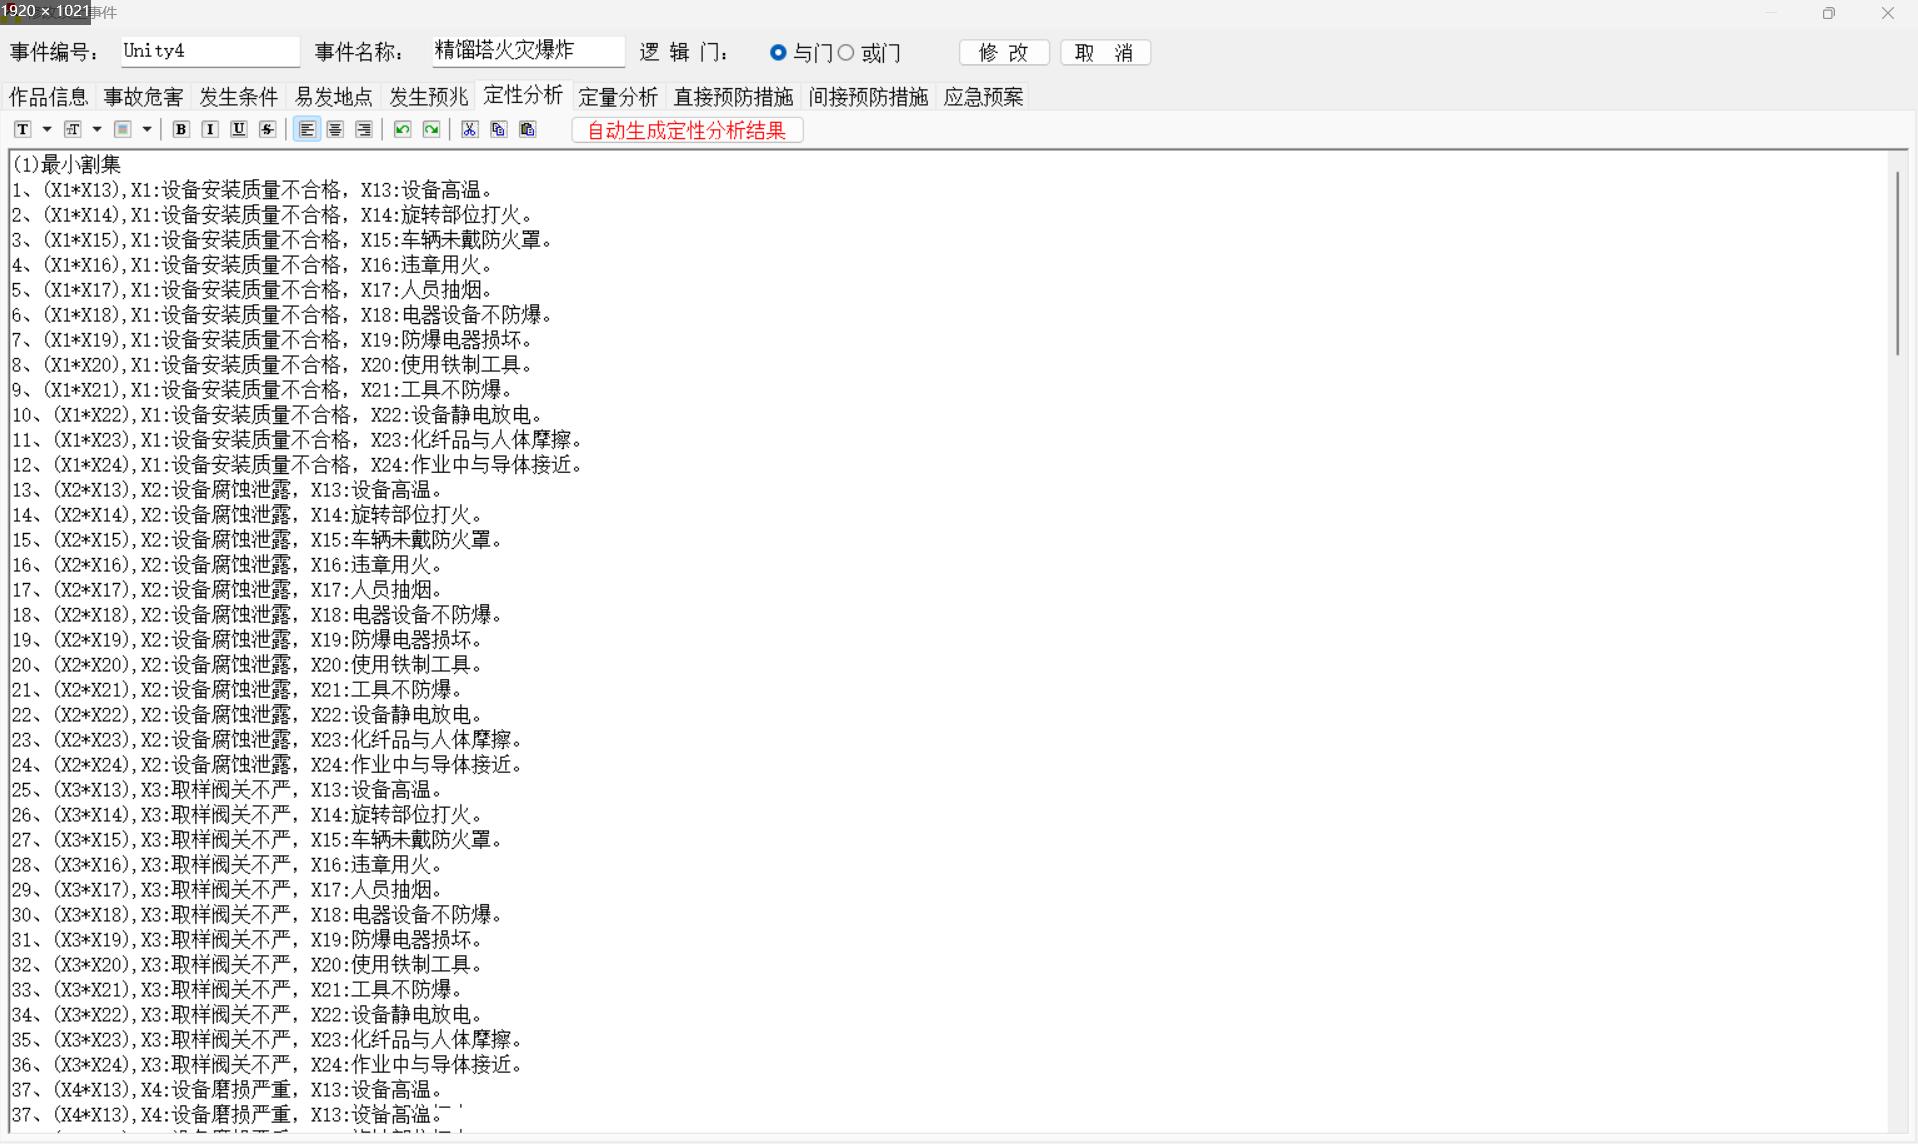Click 自动生成定性分析结果 button
Screen dimensions: 1918x1144
point(687,130)
